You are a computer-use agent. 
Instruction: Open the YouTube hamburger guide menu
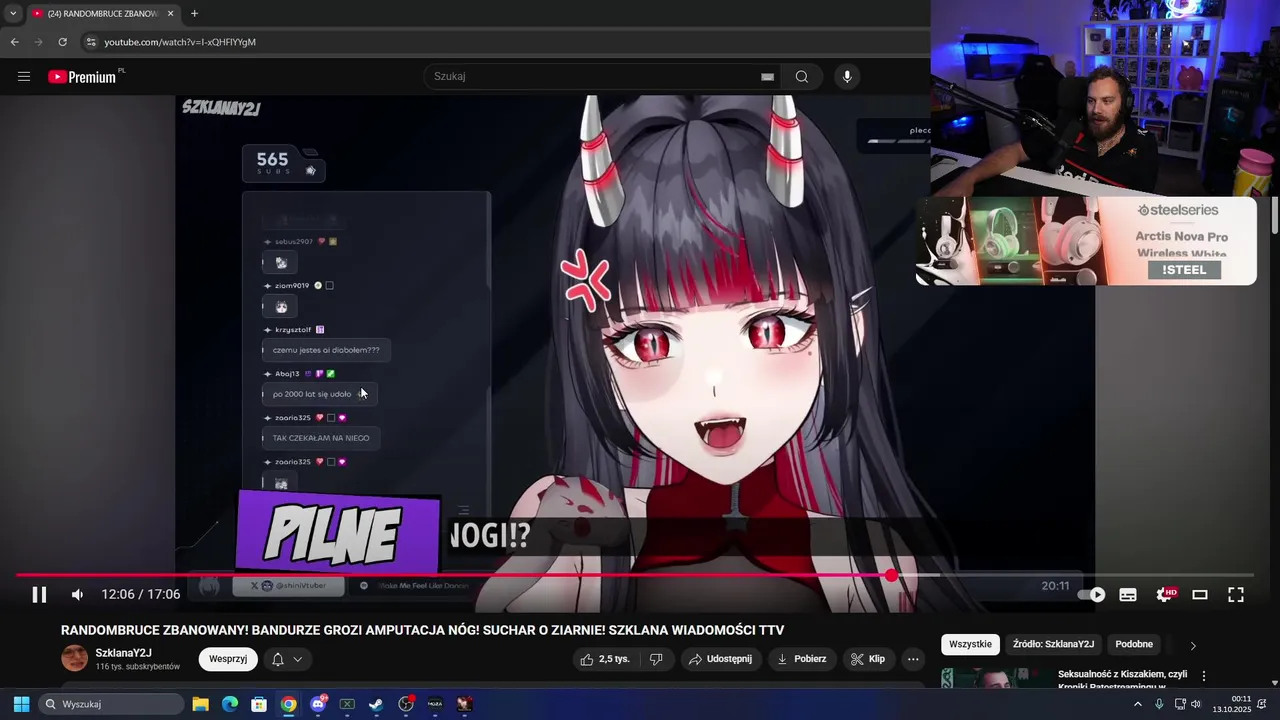click(24, 77)
